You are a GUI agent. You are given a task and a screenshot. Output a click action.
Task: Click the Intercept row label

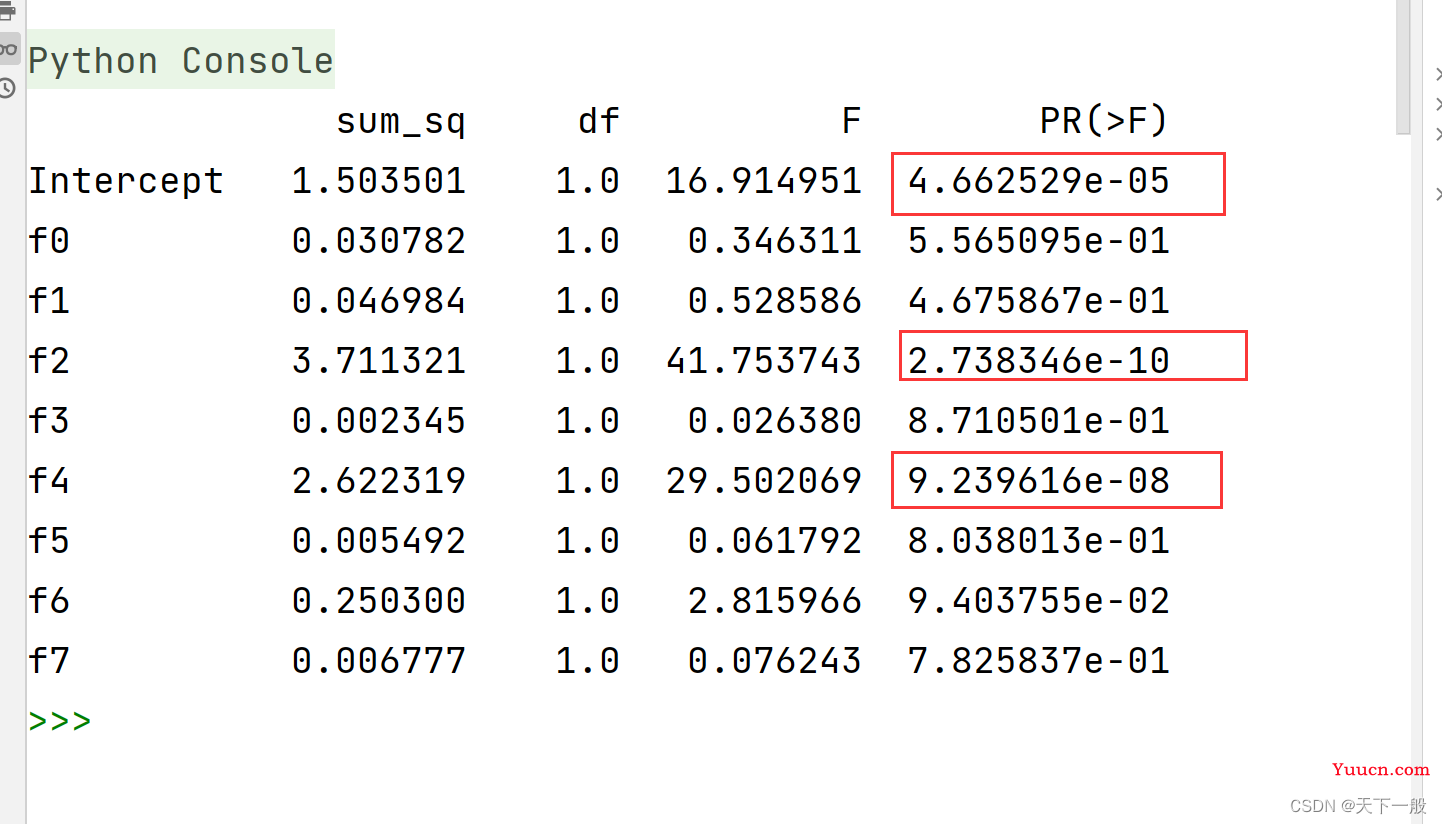coord(125,181)
